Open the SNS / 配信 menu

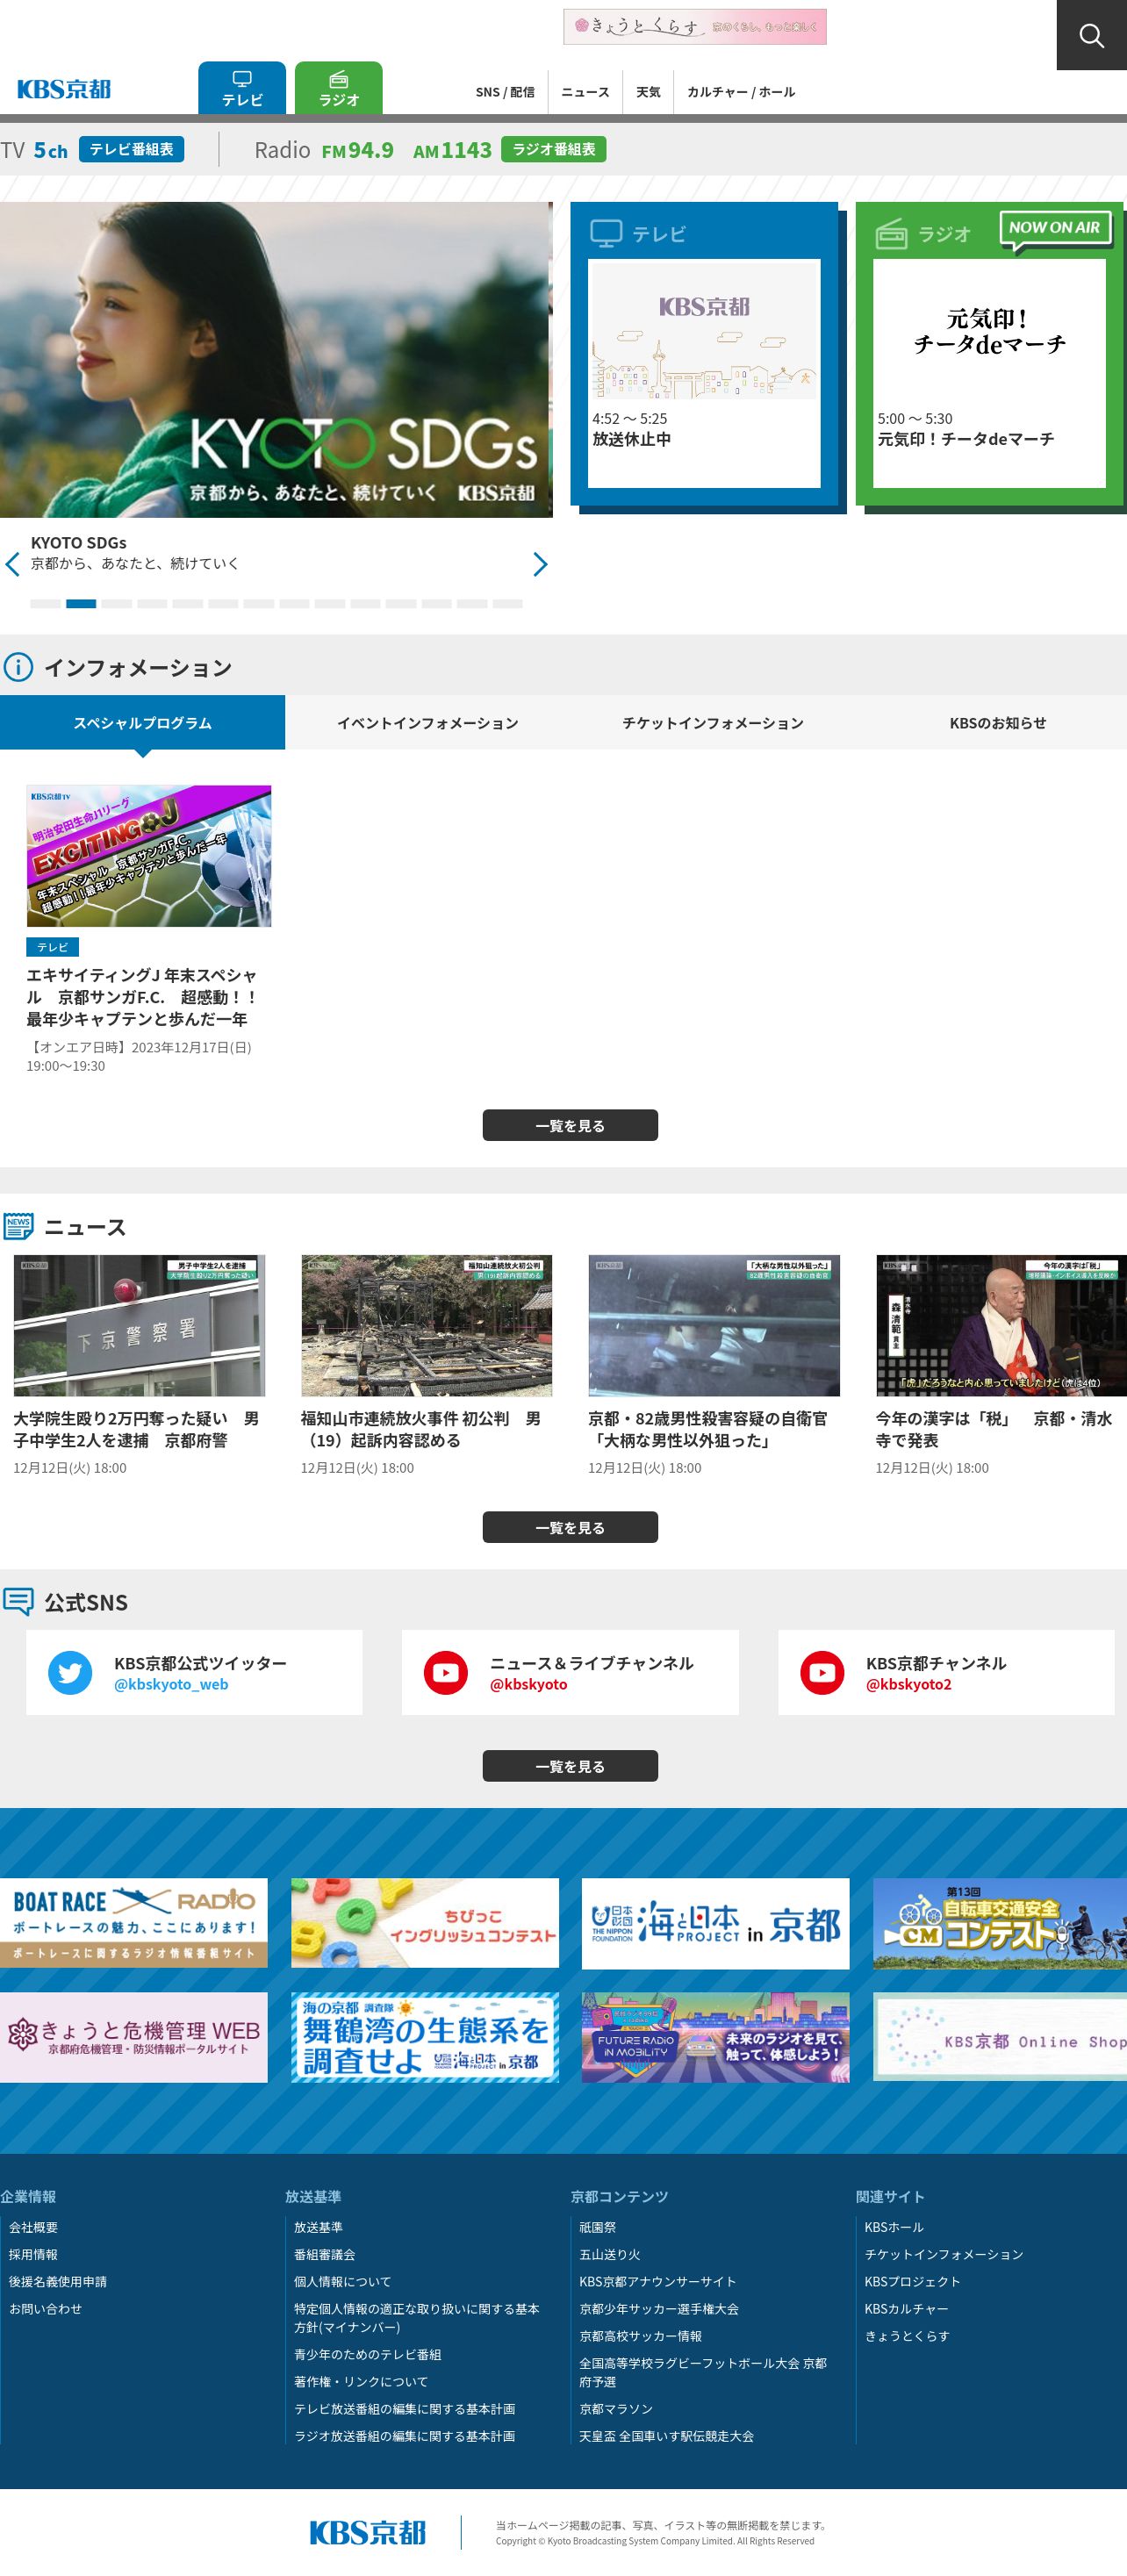pyautogui.click(x=505, y=92)
